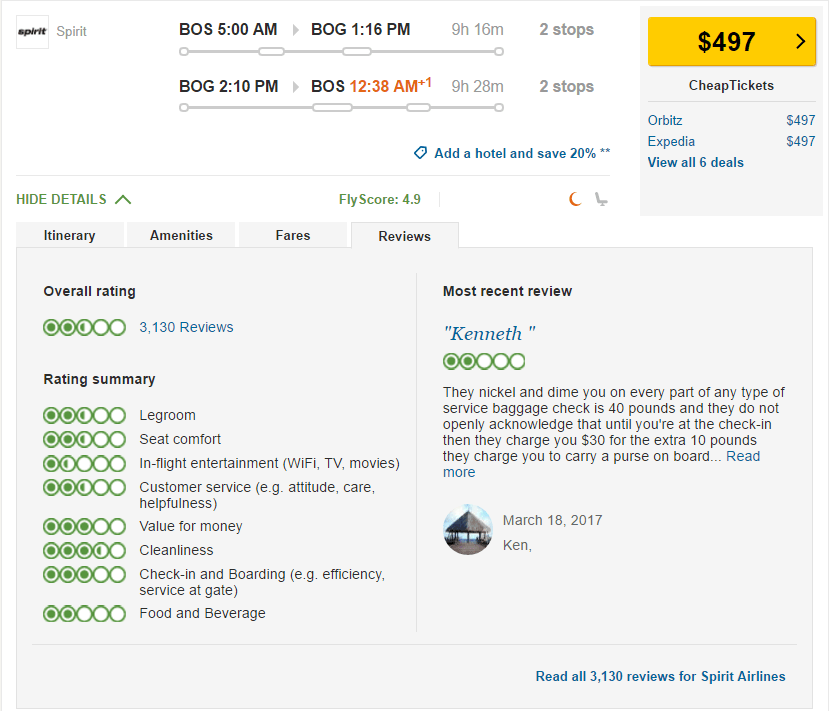The width and height of the screenshot is (829, 711).
Task: Click the March 18, 2017 review date
Action: coord(552,520)
